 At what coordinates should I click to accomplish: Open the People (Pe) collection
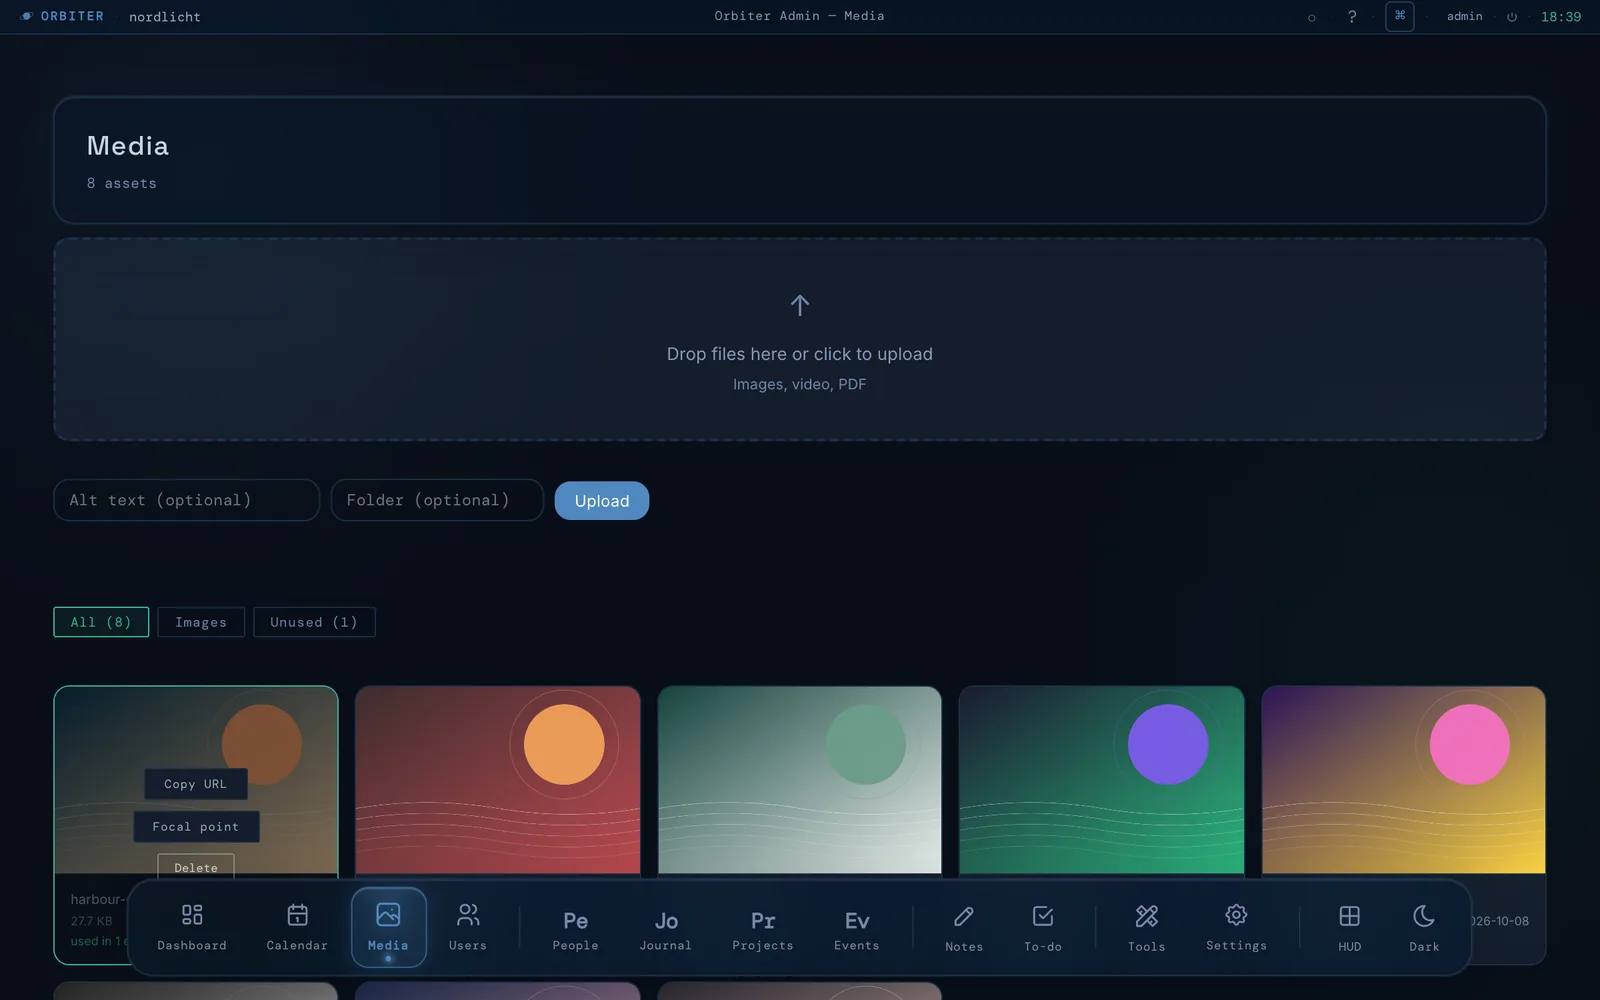[x=575, y=927]
